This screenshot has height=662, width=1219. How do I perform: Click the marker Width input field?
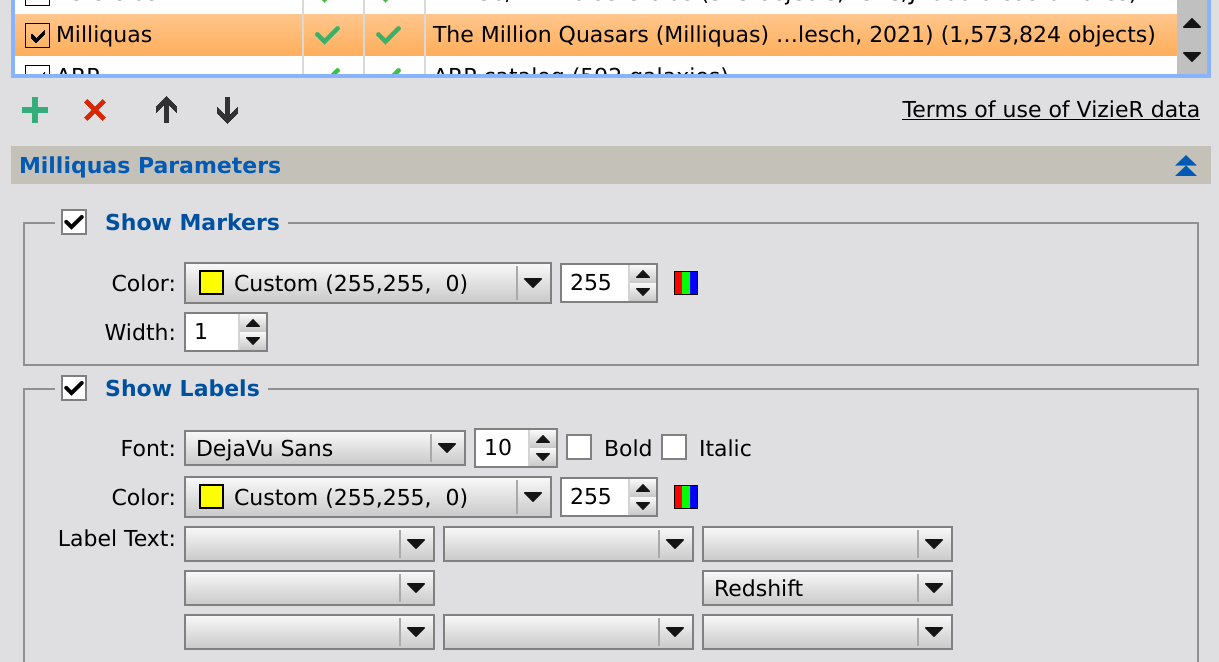pos(213,332)
